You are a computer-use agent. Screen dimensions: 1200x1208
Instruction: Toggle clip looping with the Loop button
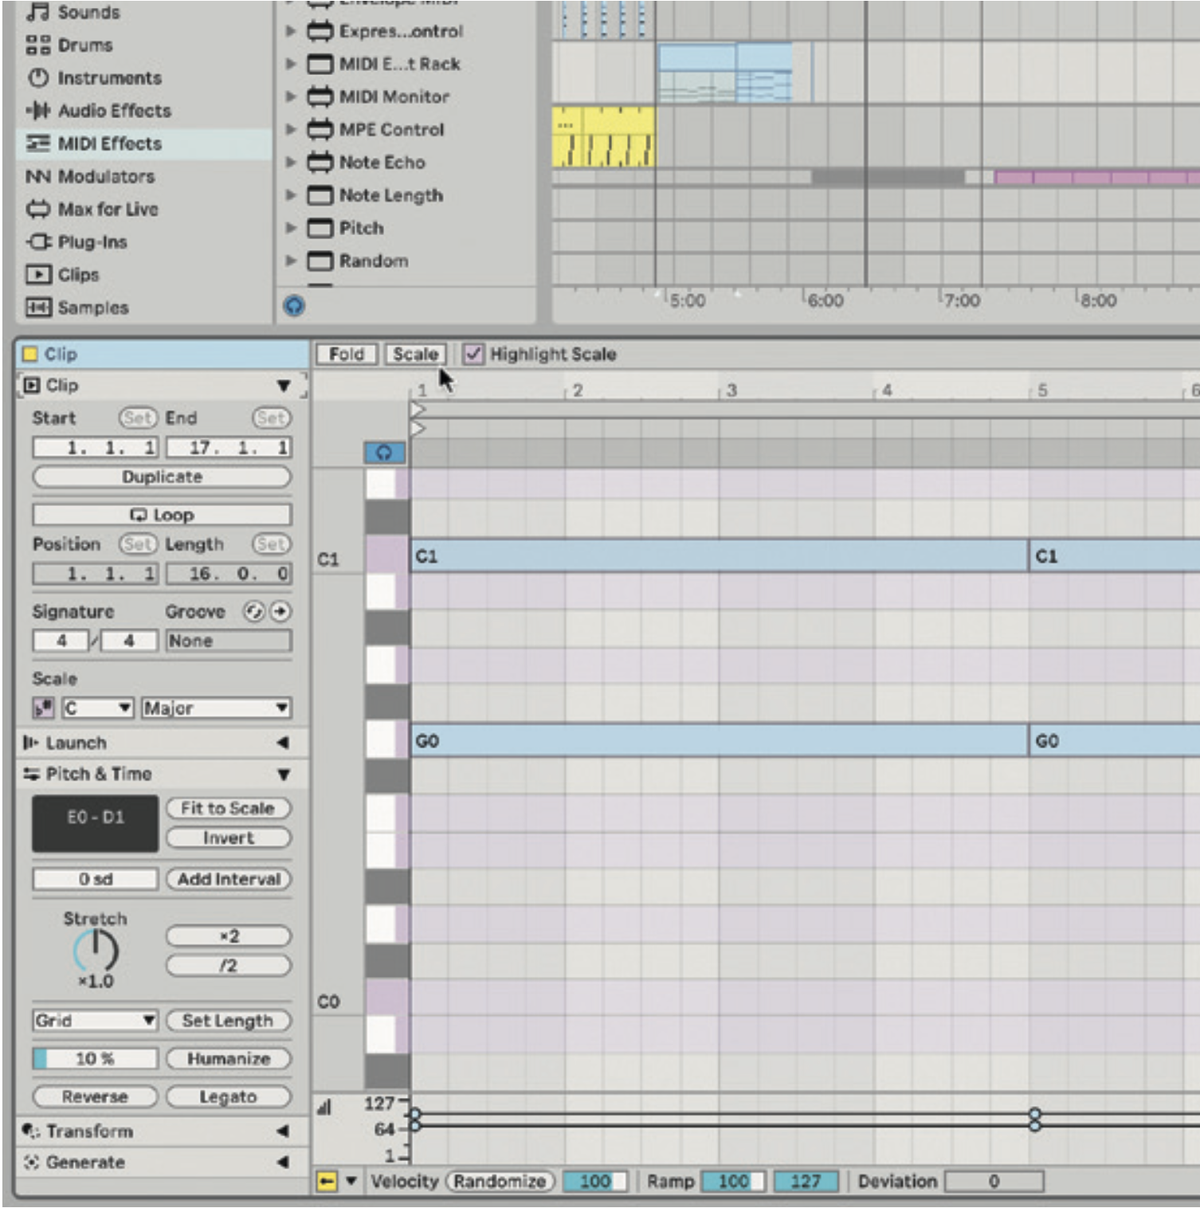162,515
